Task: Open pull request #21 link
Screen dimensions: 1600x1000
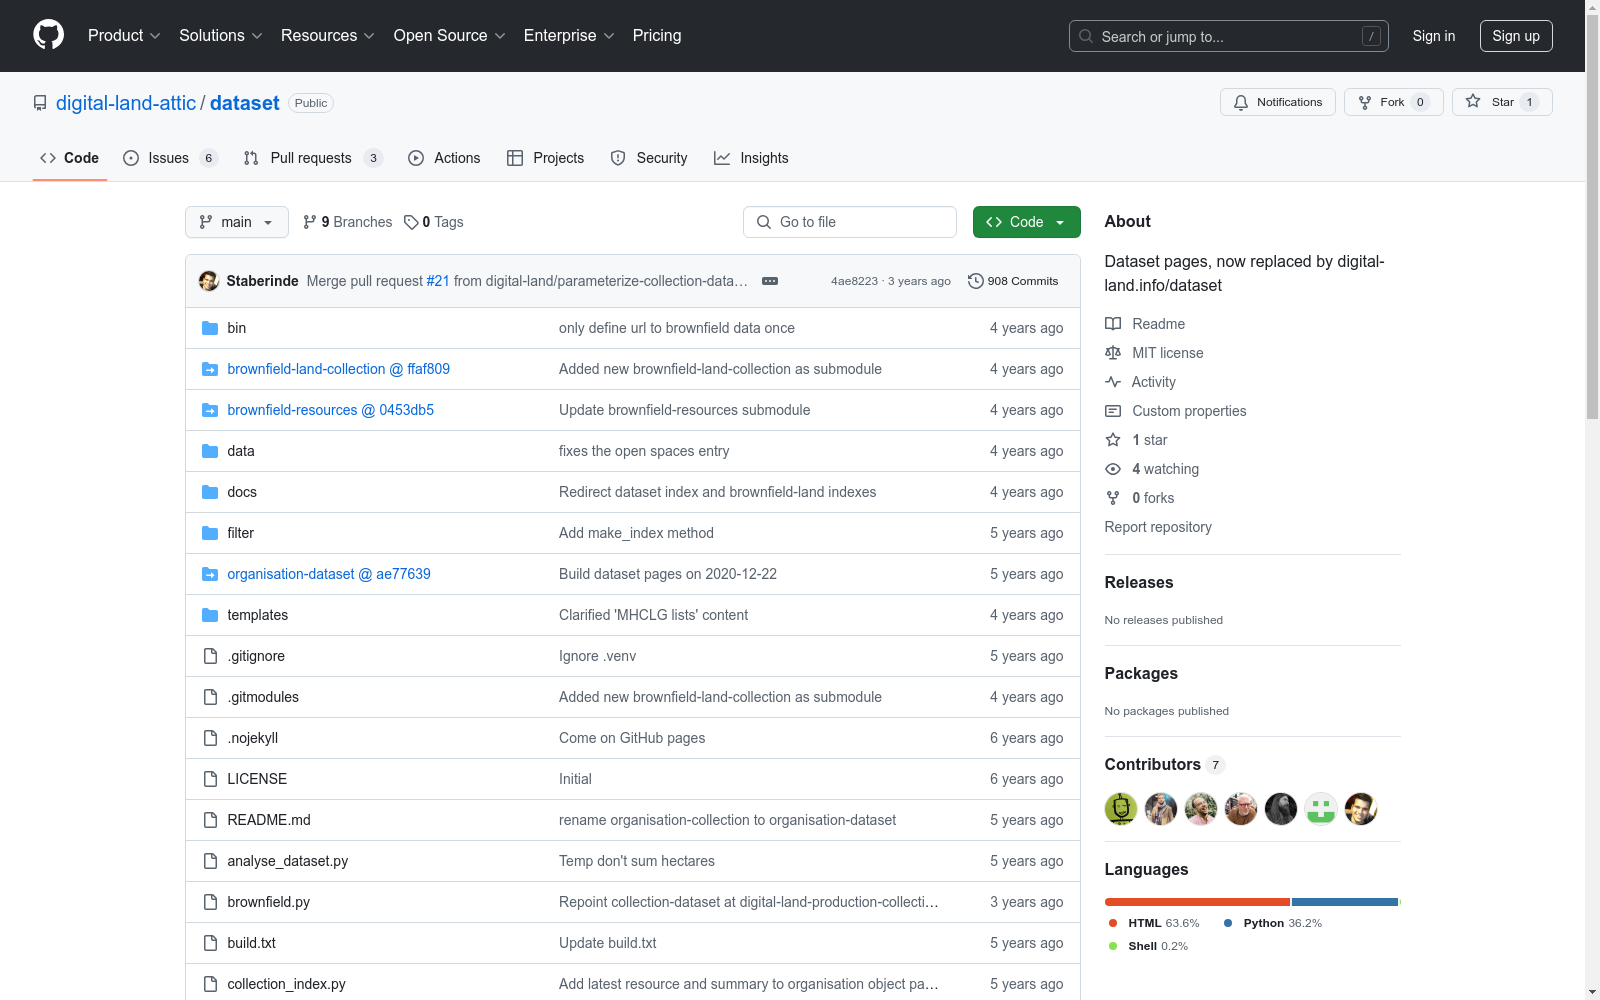Action: coord(438,281)
